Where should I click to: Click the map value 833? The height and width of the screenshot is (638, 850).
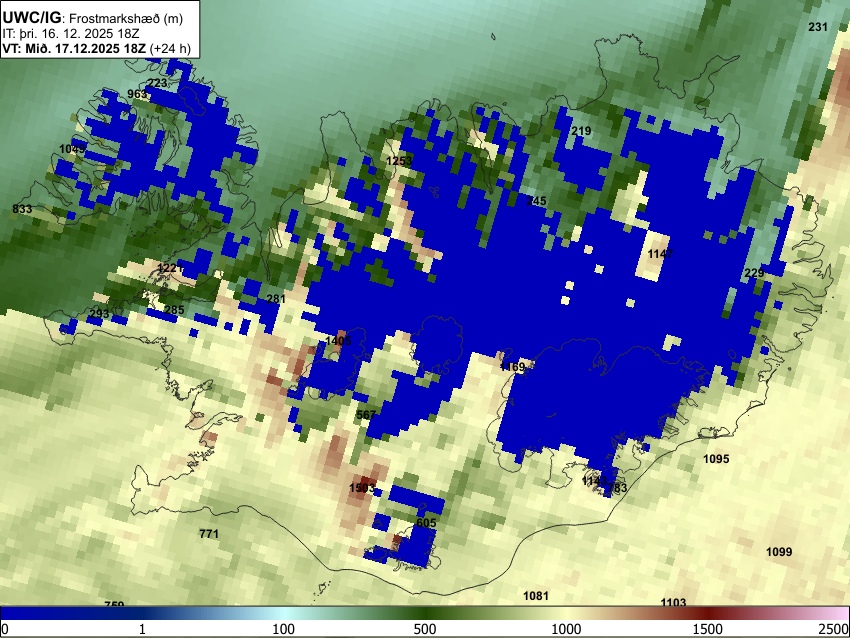click(22, 209)
